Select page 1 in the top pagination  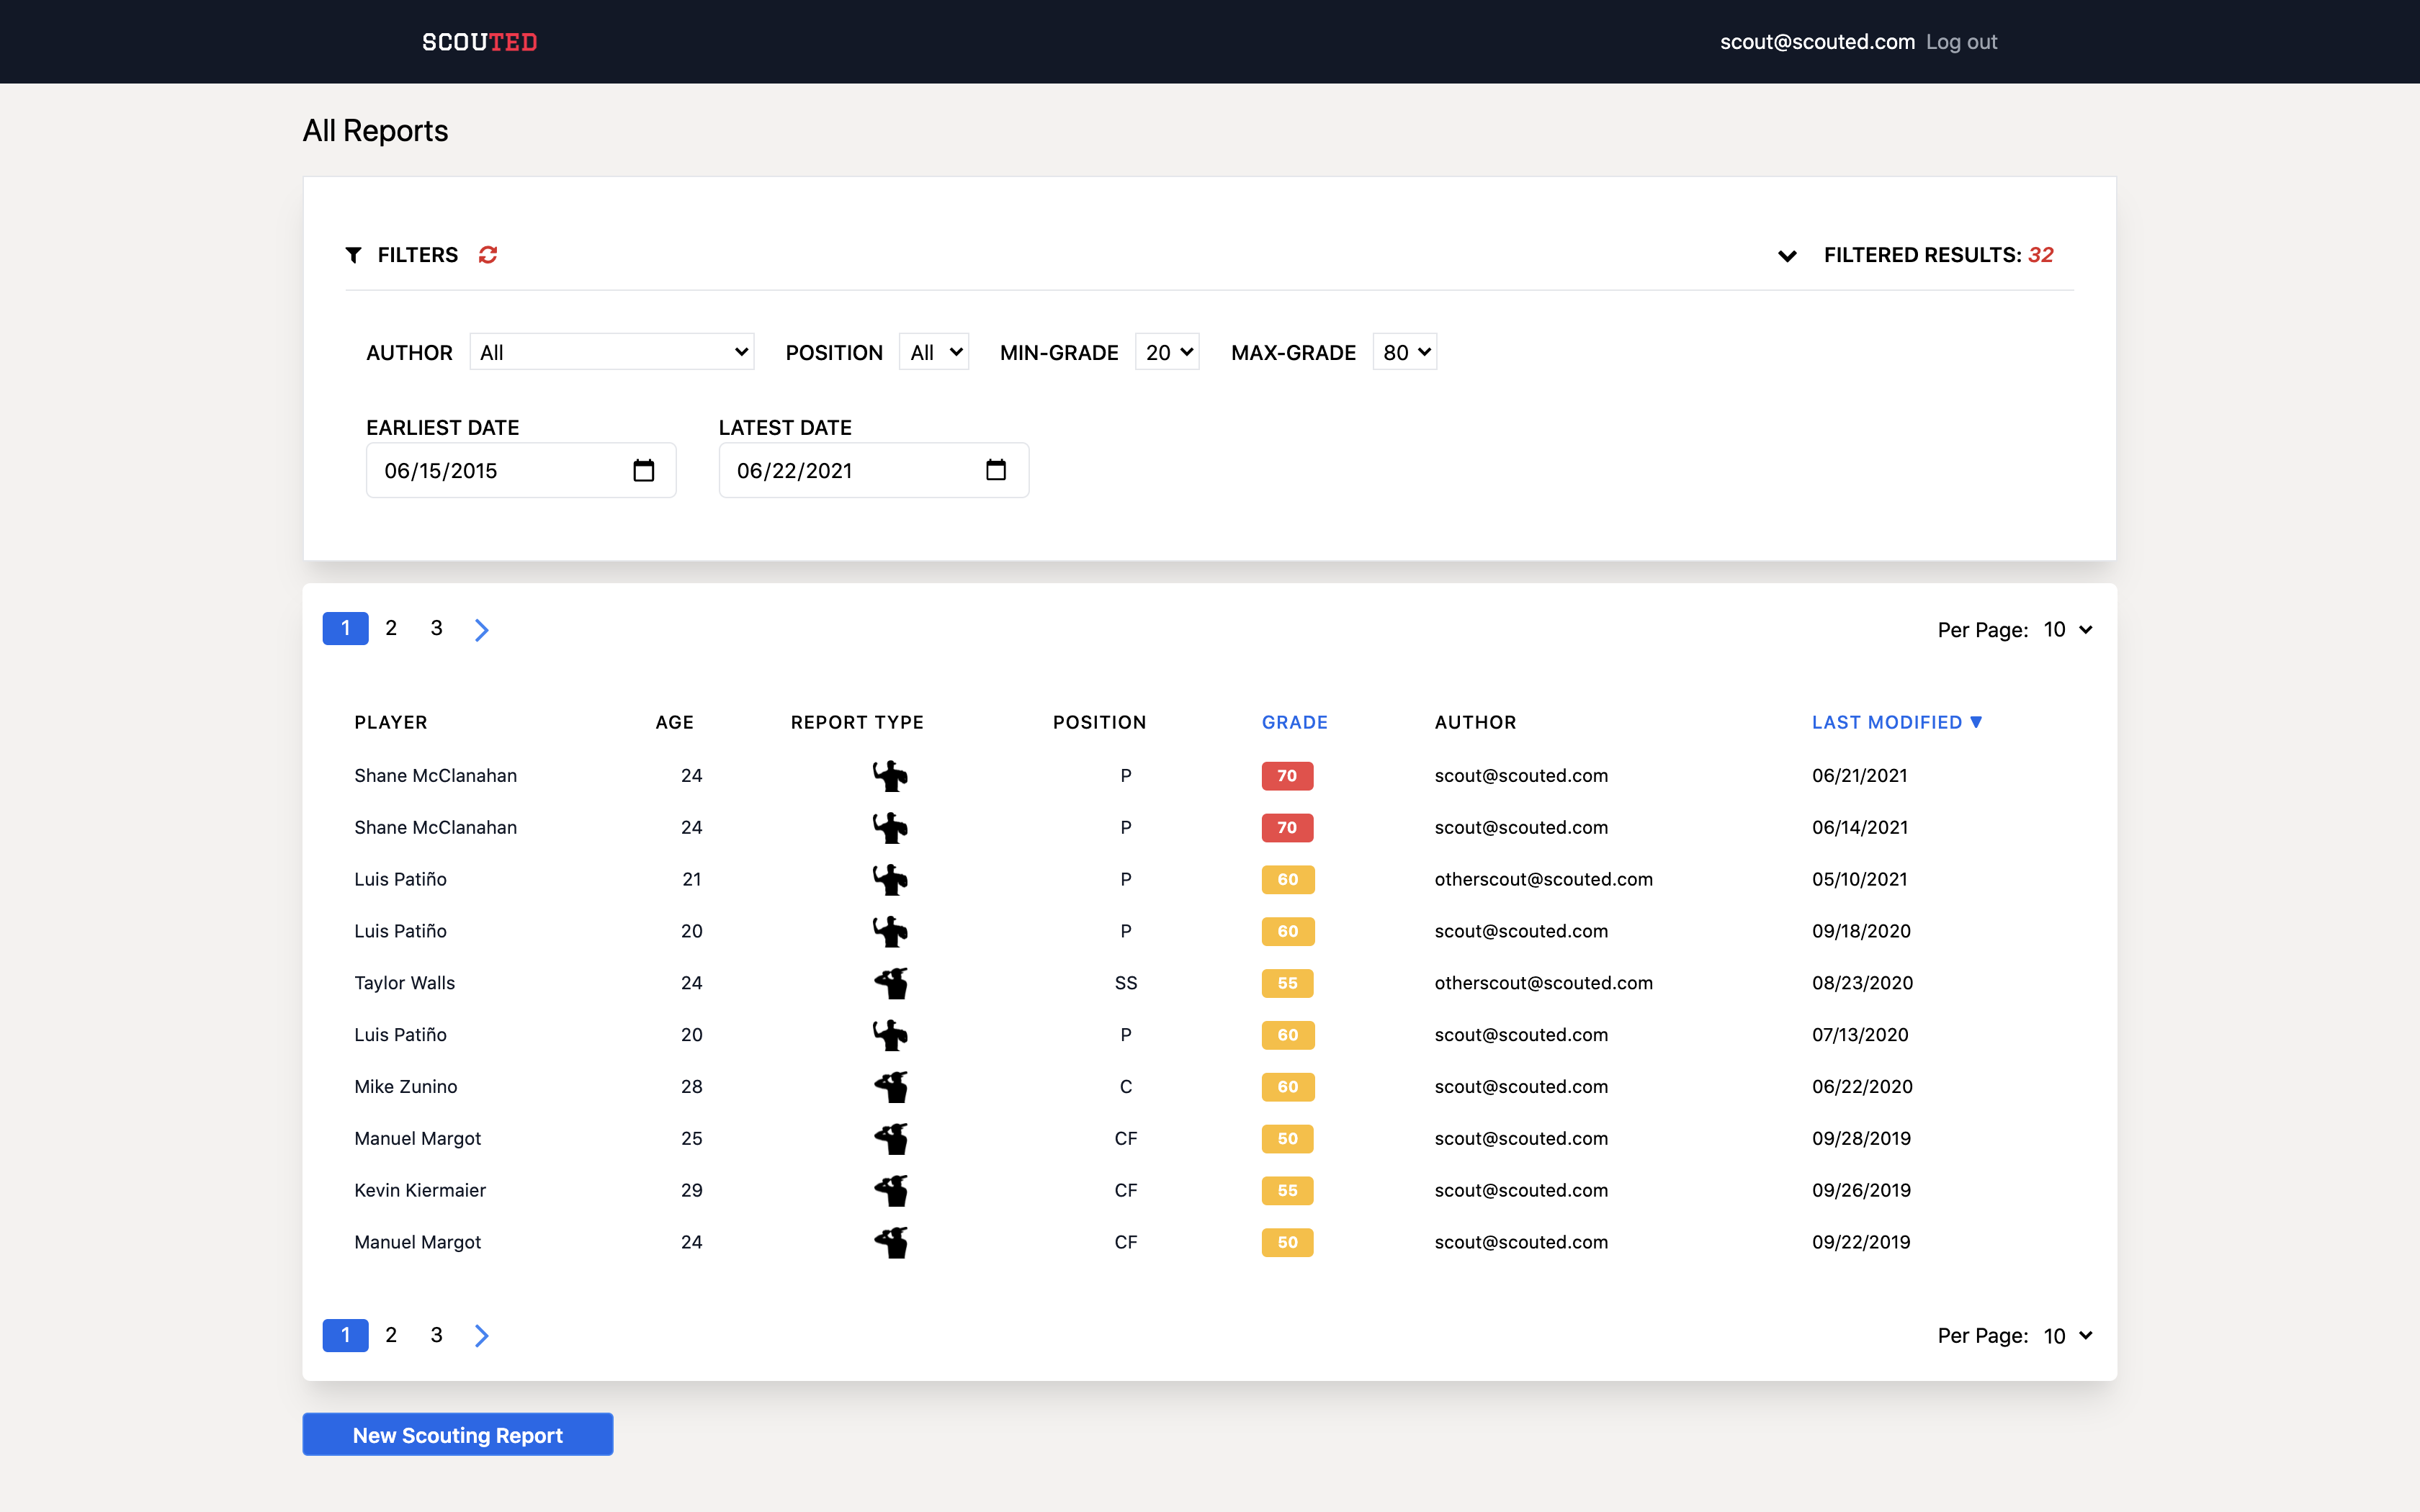point(345,629)
